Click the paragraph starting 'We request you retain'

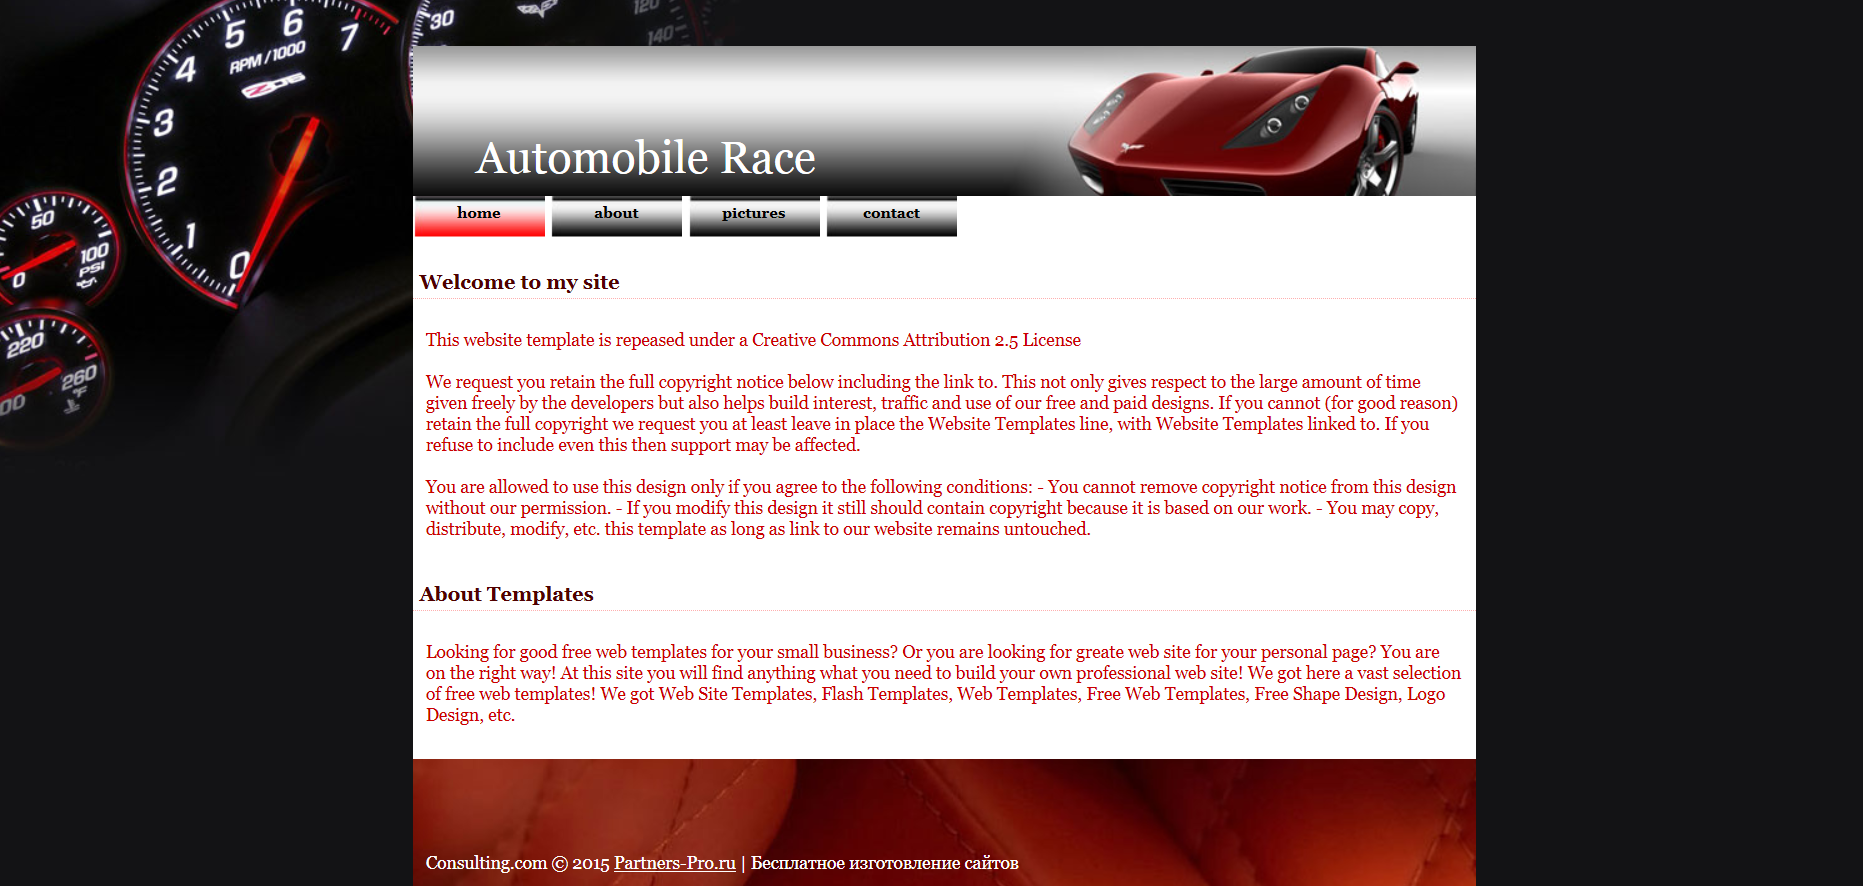(940, 413)
